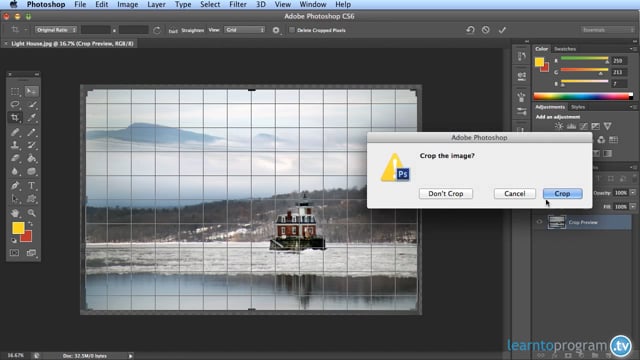Click the rotate crop box icon
Image resolution: width=640 pixels, height=360 pixels.
(x=157, y=30)
